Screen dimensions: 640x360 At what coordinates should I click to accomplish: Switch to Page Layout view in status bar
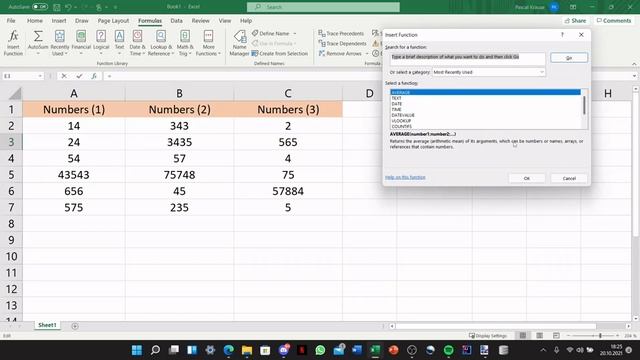pyautogui.click(x=539, y=336)
